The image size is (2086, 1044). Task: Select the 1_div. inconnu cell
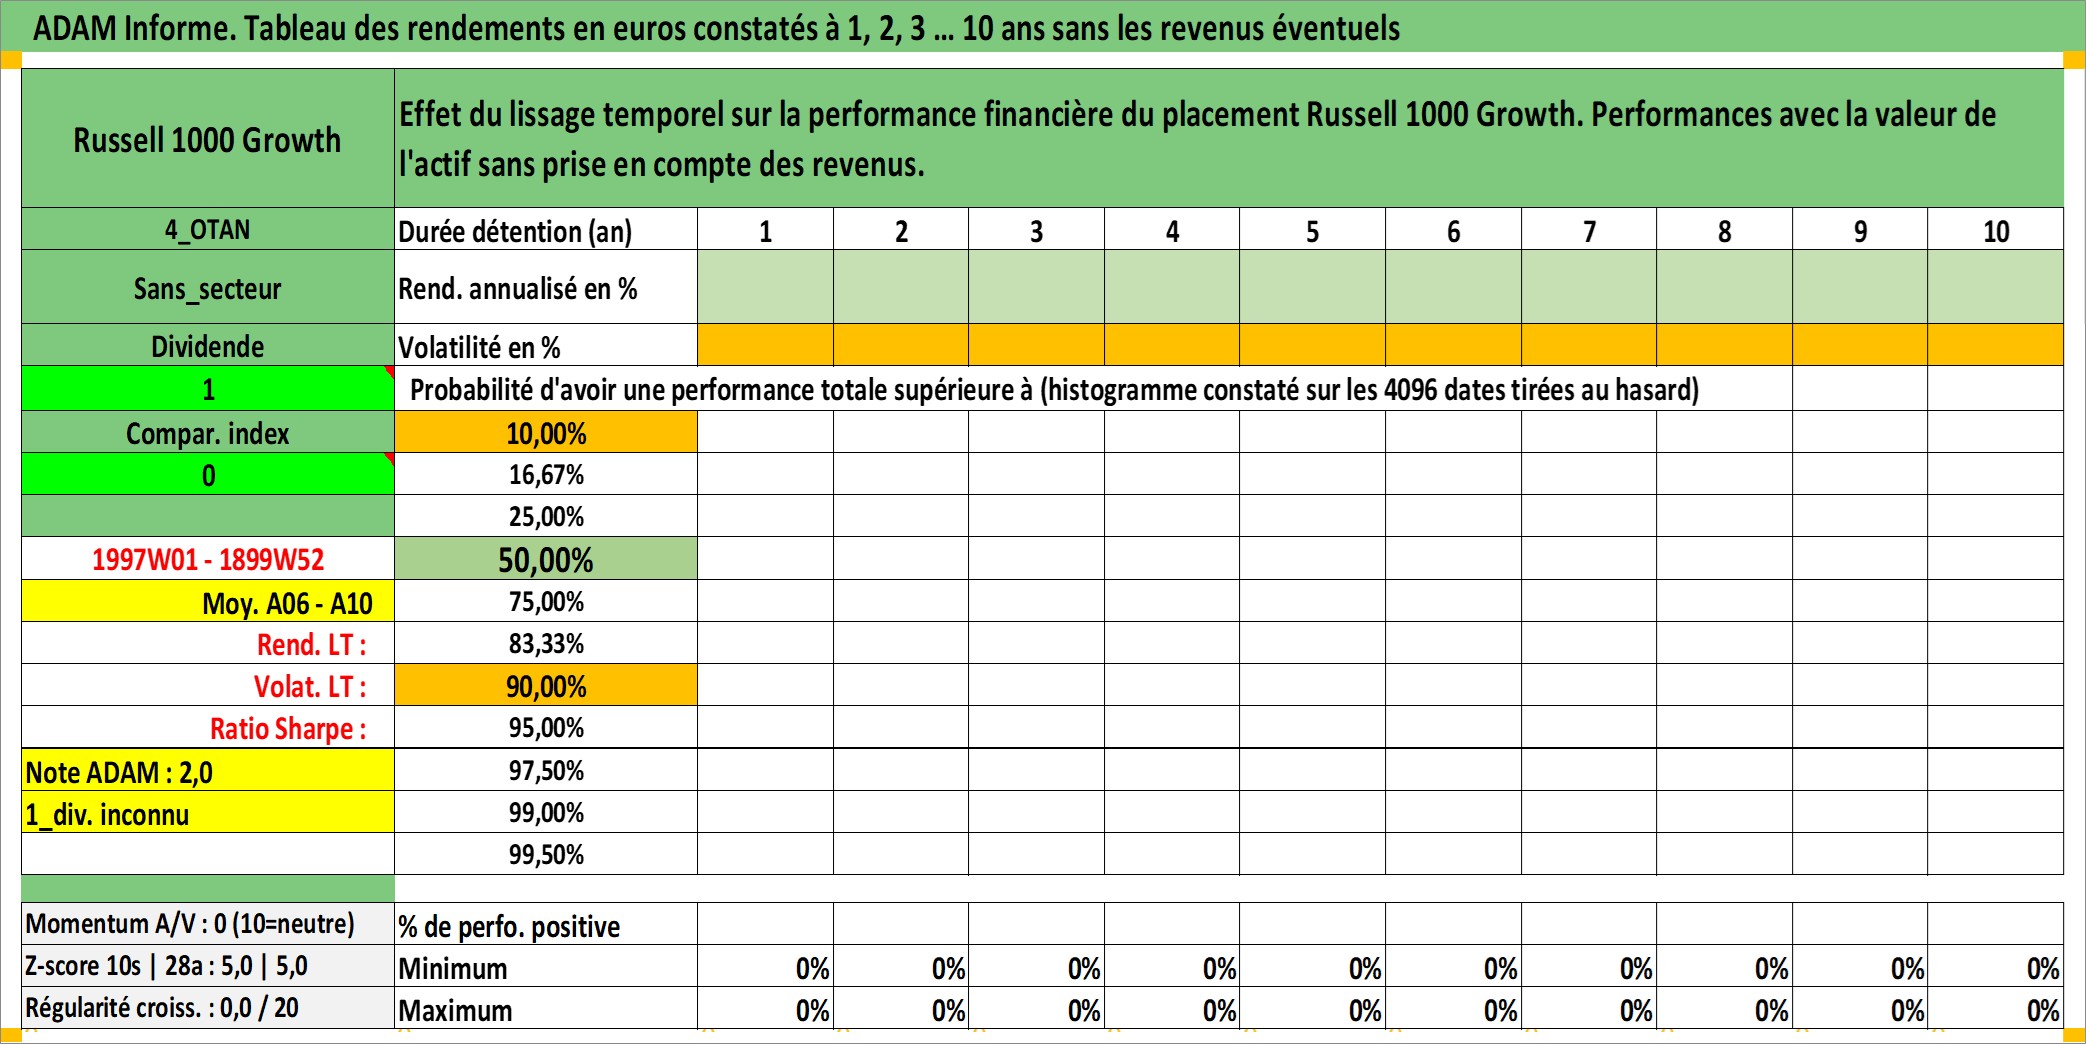coord(208,812)
